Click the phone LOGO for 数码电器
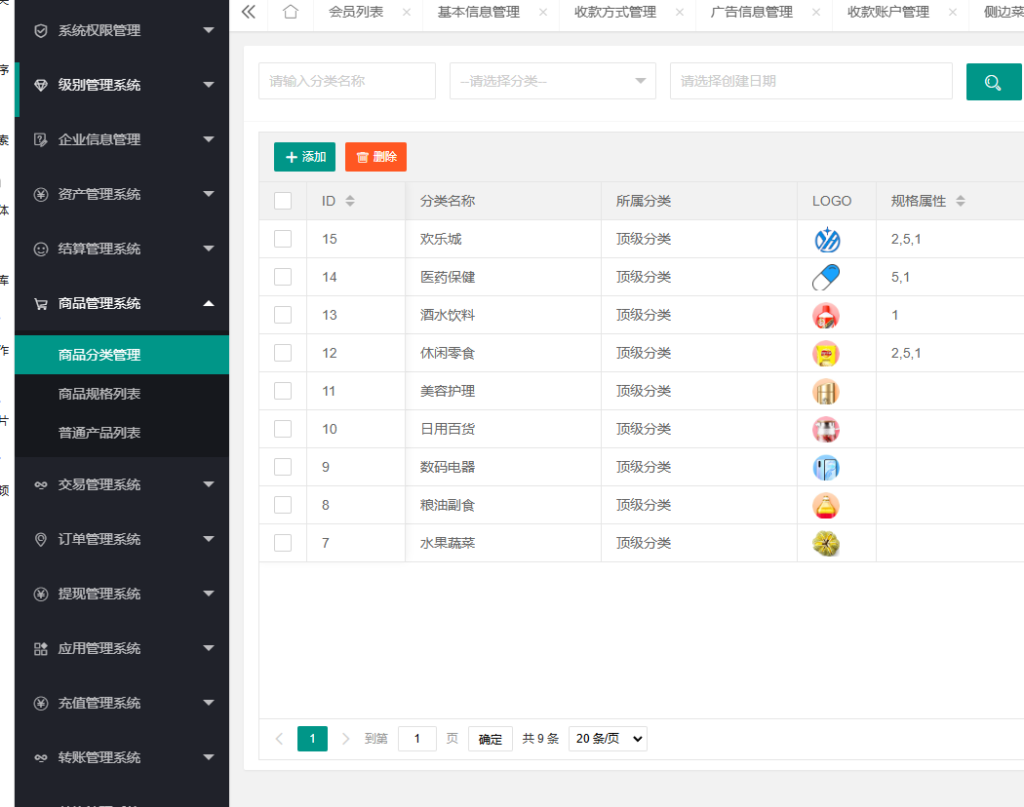This screenshot has height=807, width=1024. [825, 467]
